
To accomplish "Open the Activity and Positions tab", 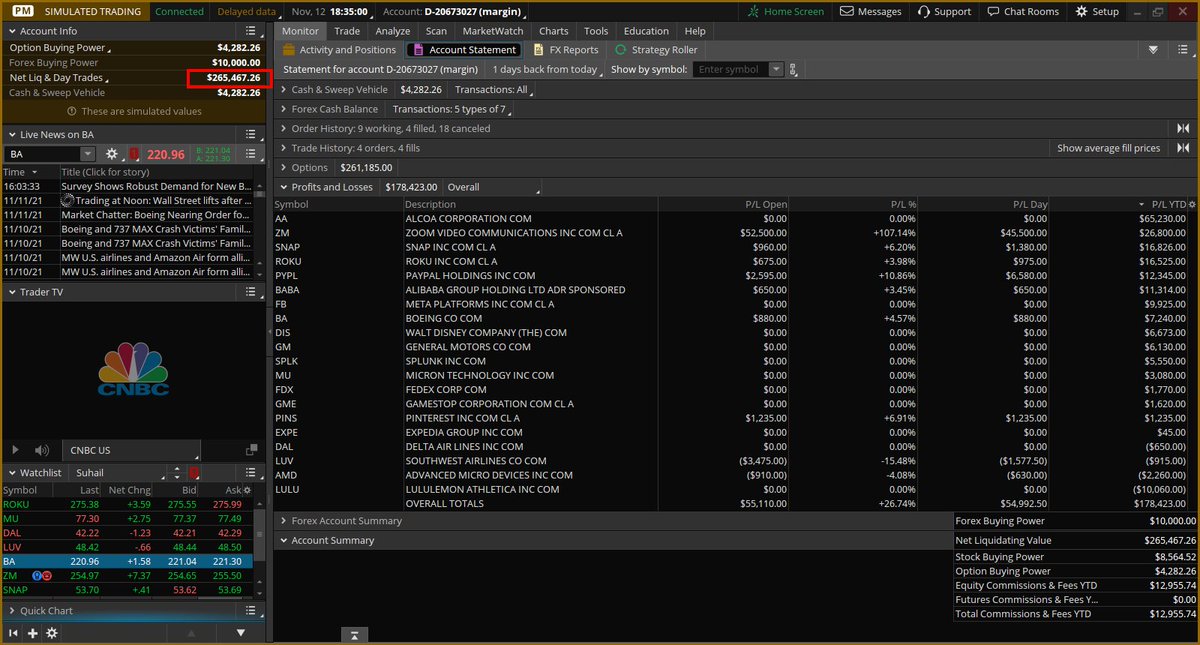I will click(x=339, y=50).
